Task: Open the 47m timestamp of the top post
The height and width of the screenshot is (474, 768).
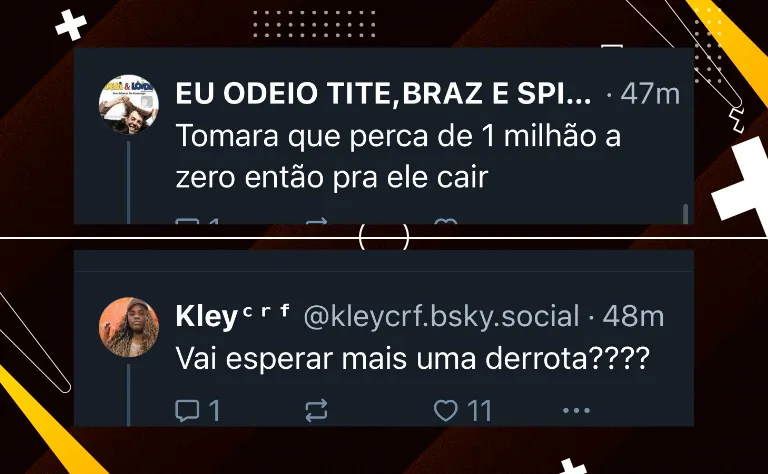Action: point(650,94)
